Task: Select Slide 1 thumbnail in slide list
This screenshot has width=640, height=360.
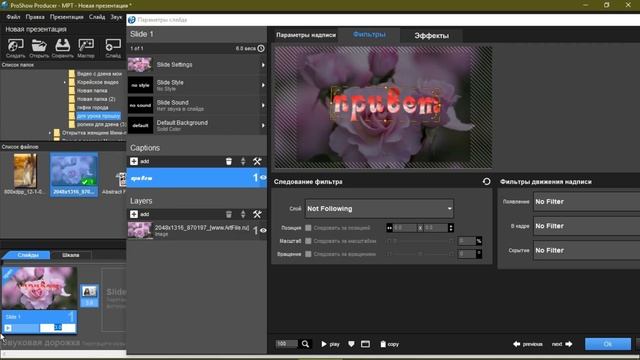Action: point(39,288)
